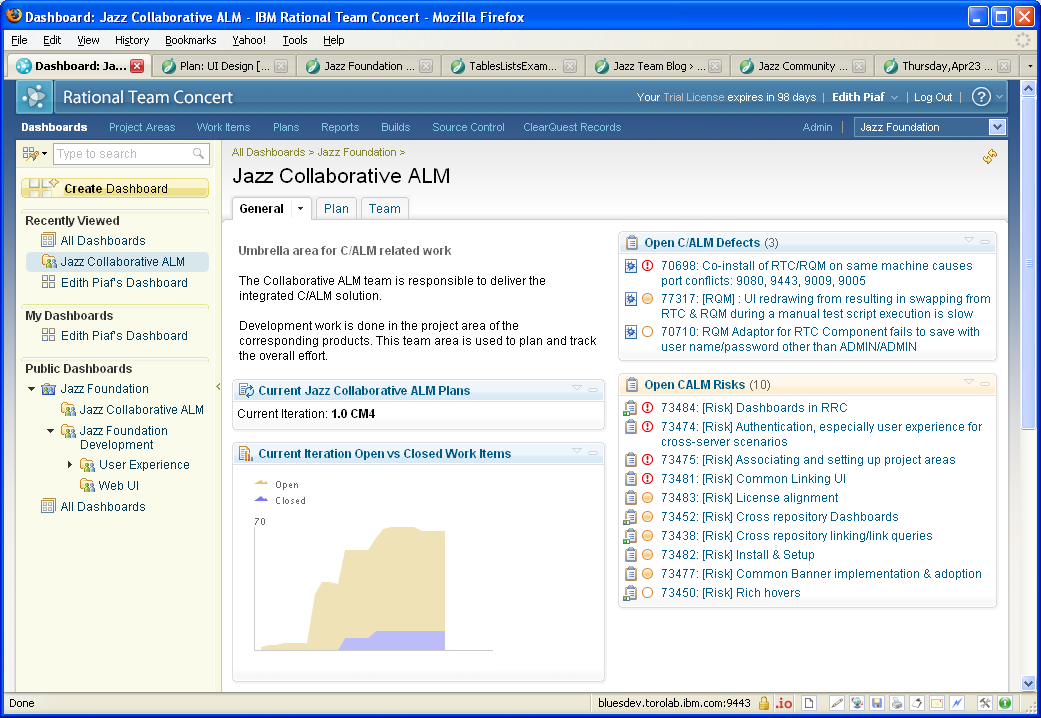Click the Current Jazz Collaborative ALM Plans widget icon
Image resolution: width=1041 pixels, height=718 pixels.
click(x=246, y=391)
